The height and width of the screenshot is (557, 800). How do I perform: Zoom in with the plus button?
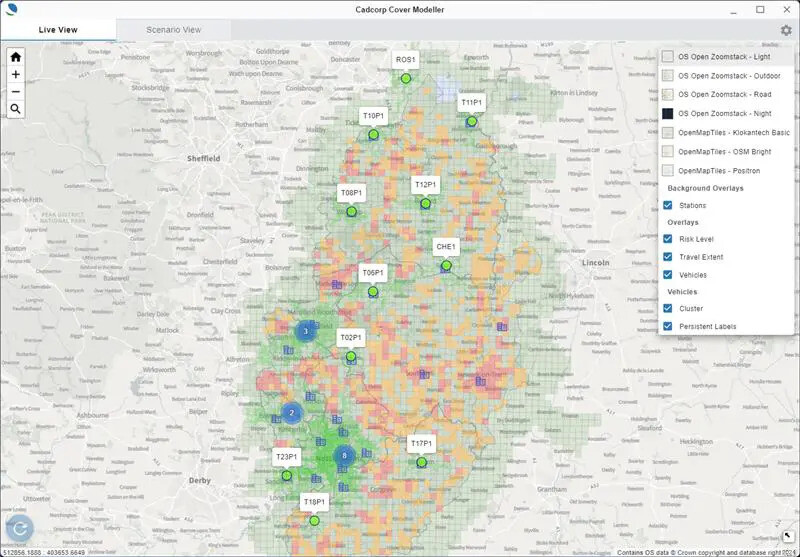click(16, 74)
